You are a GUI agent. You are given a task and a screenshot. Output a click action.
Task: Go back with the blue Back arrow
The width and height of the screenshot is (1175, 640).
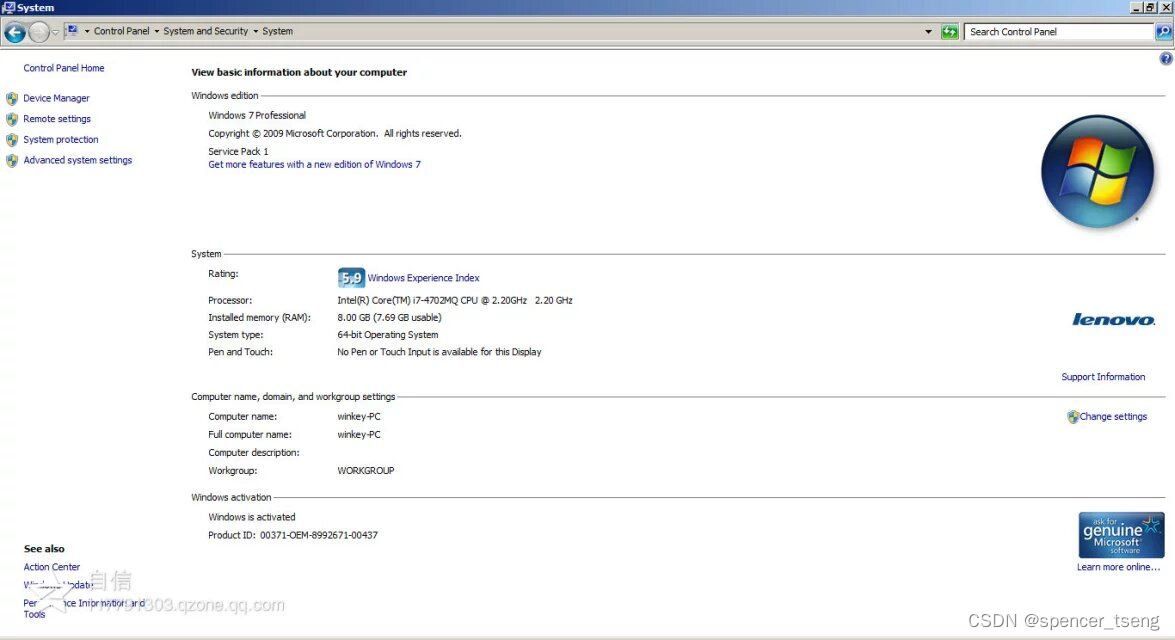click(15, 32)
